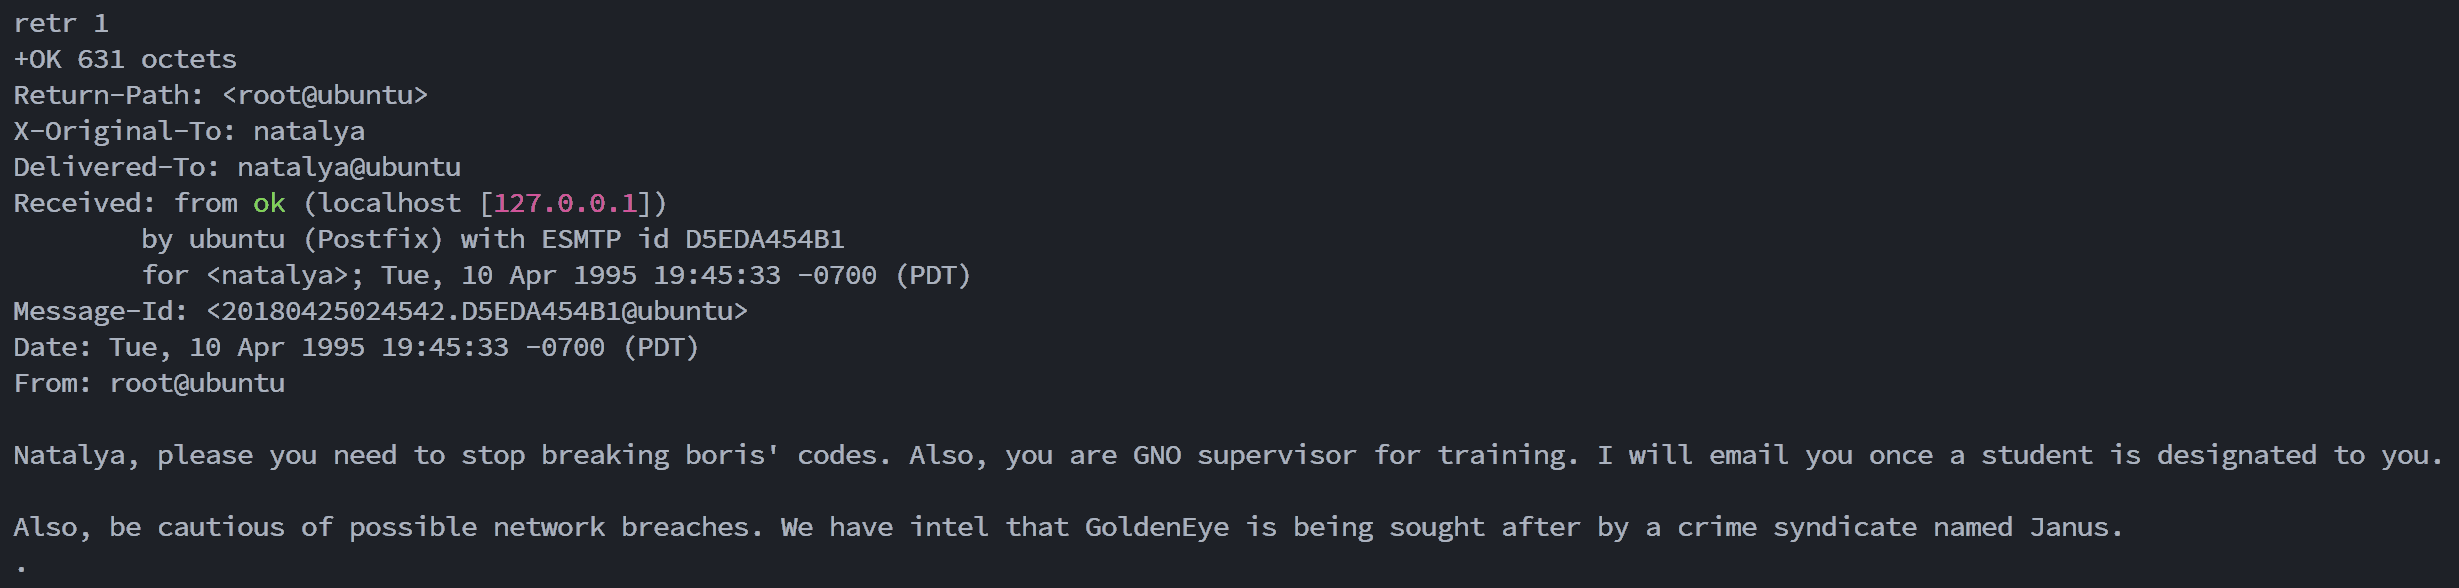The image size is (2459, 588).
Task: Click the Message-Id header value
Action: [477, 311]
